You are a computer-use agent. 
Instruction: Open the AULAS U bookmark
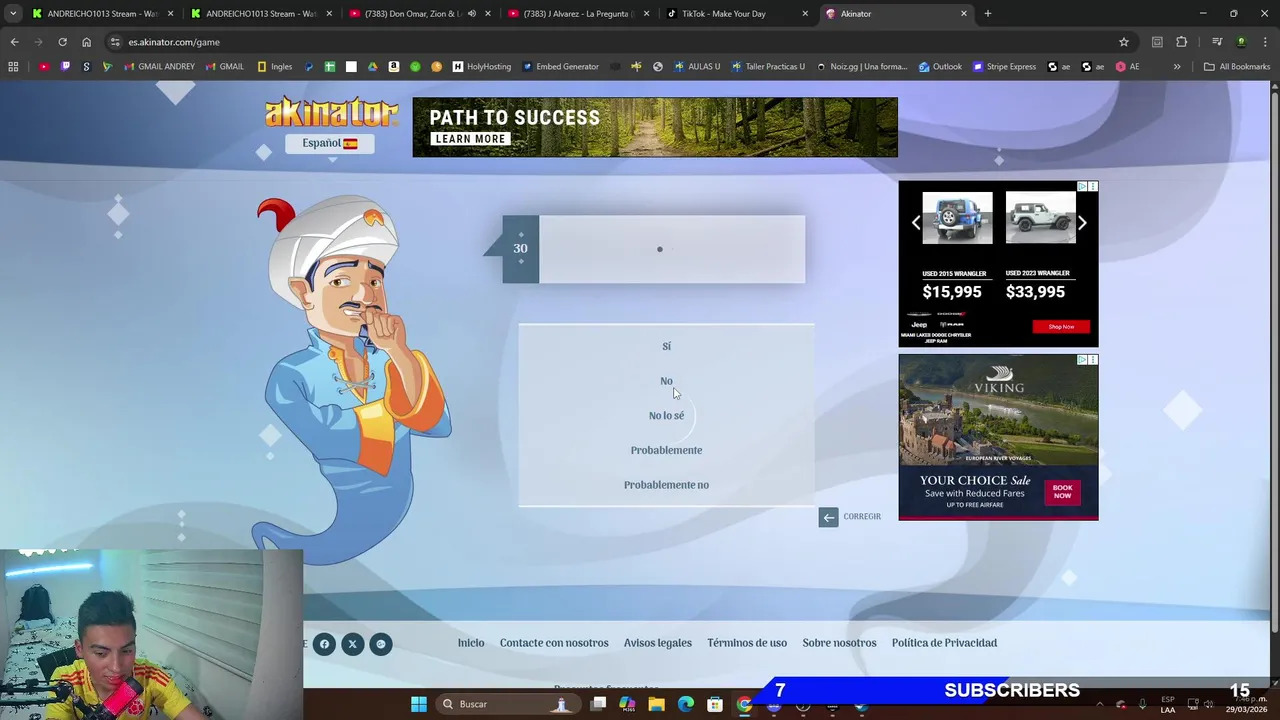(697, 67)
